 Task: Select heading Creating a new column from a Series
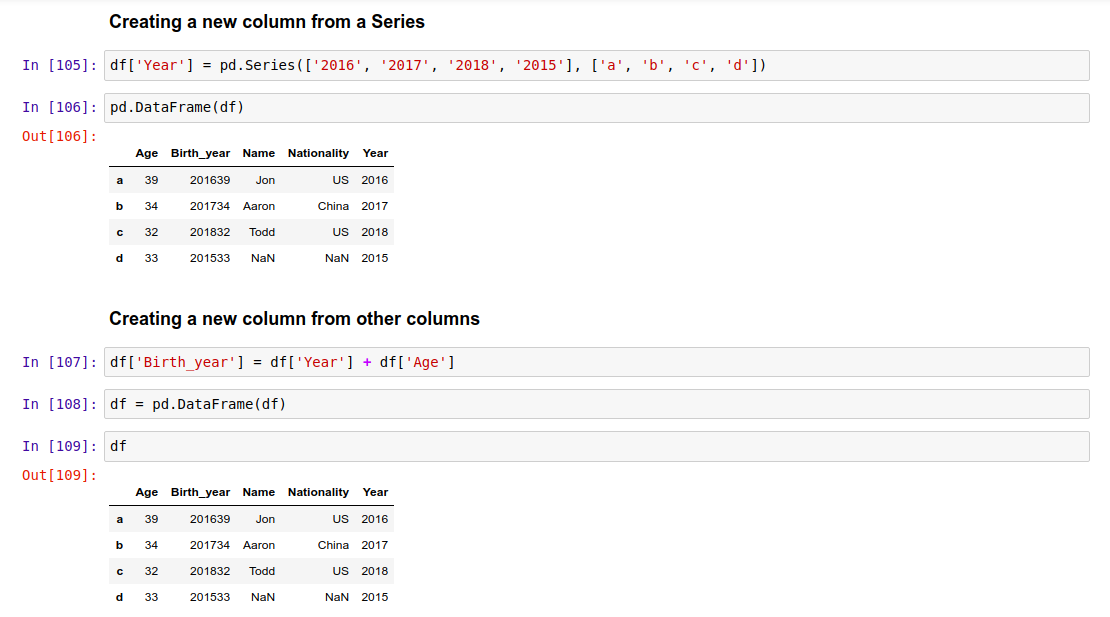click(265, 21)
